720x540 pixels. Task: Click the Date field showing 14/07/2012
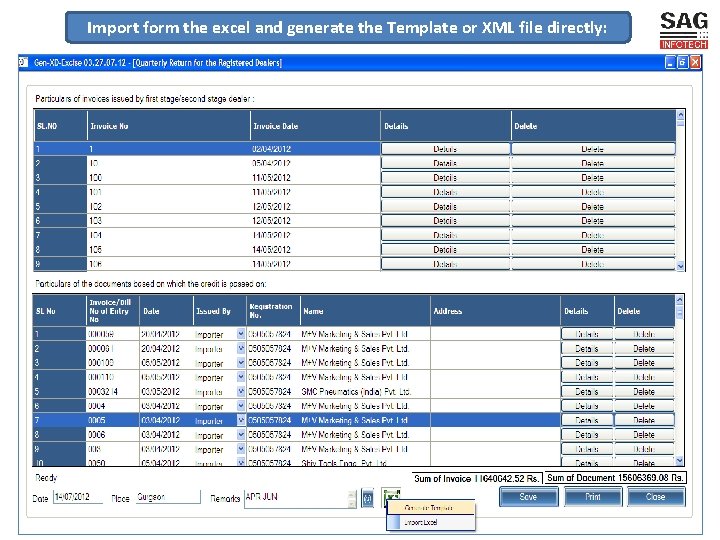pos(78,497)
